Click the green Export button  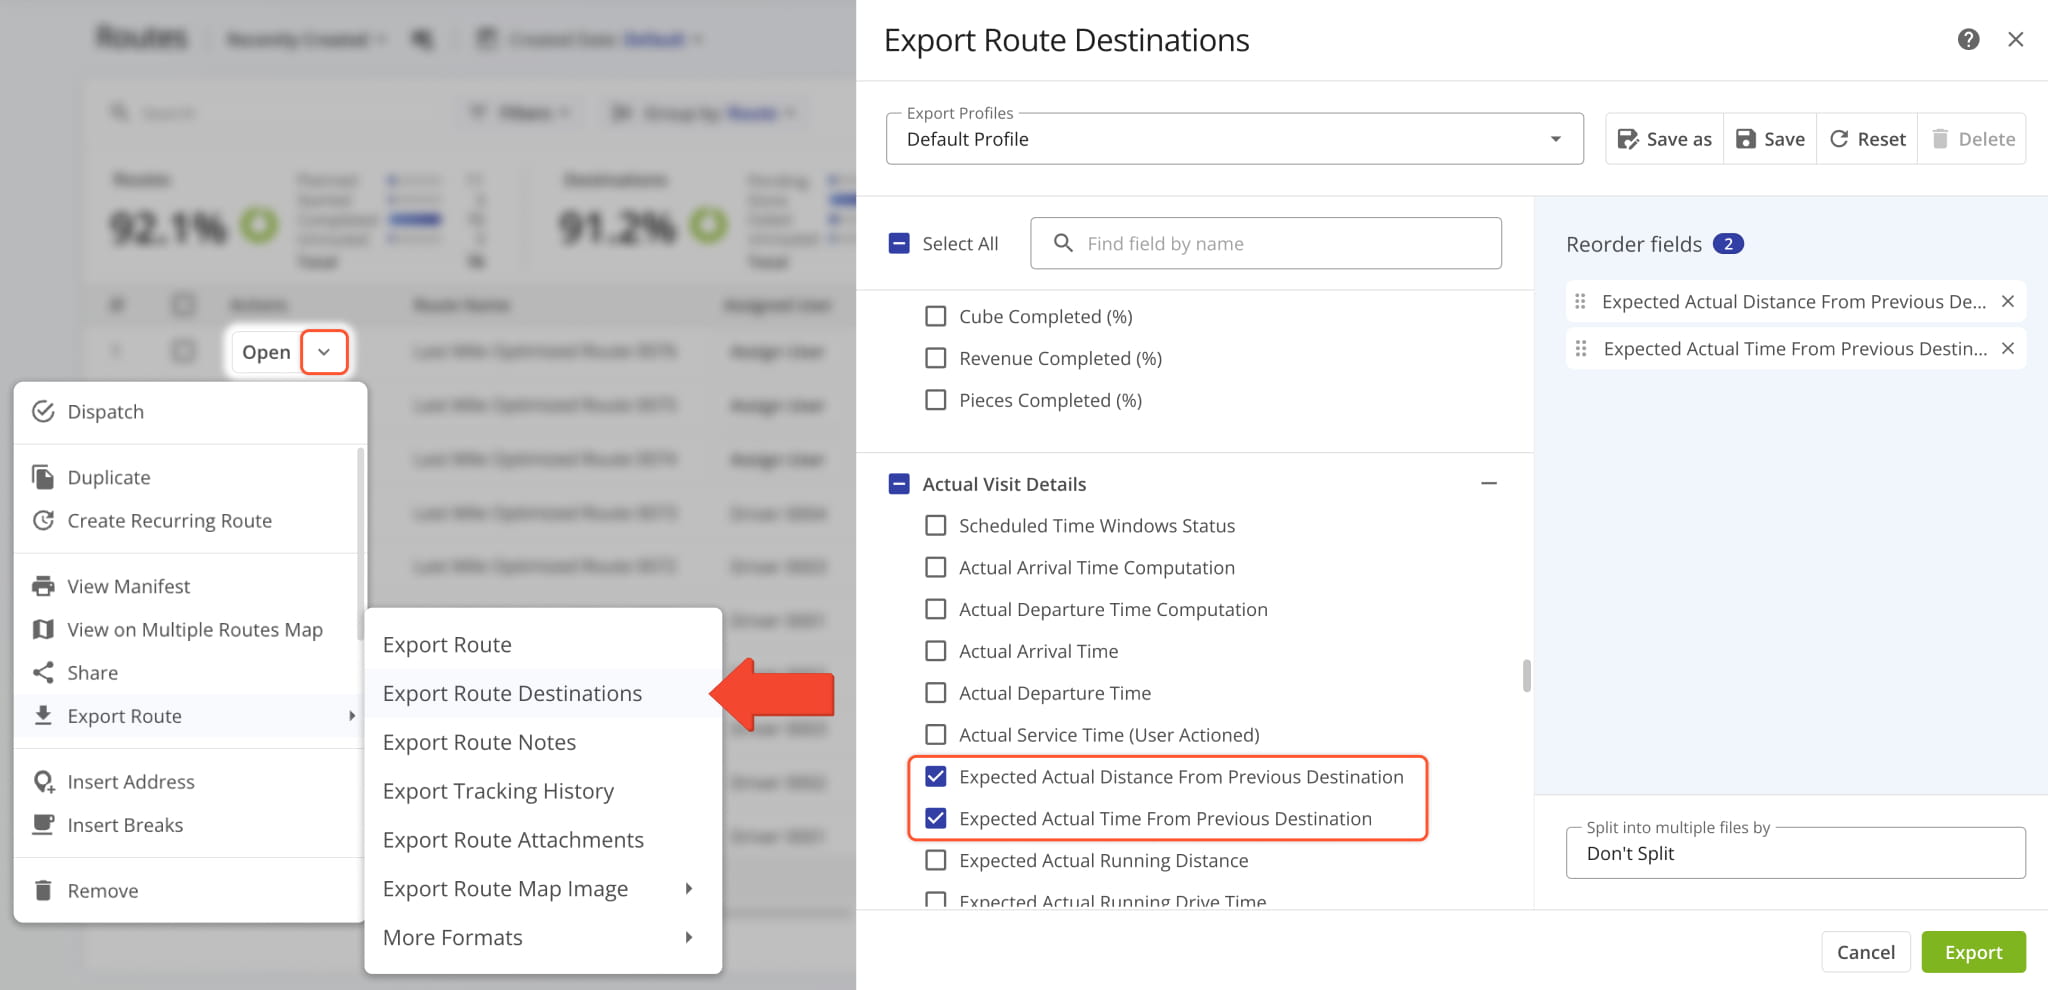(x=1973, y=952)
